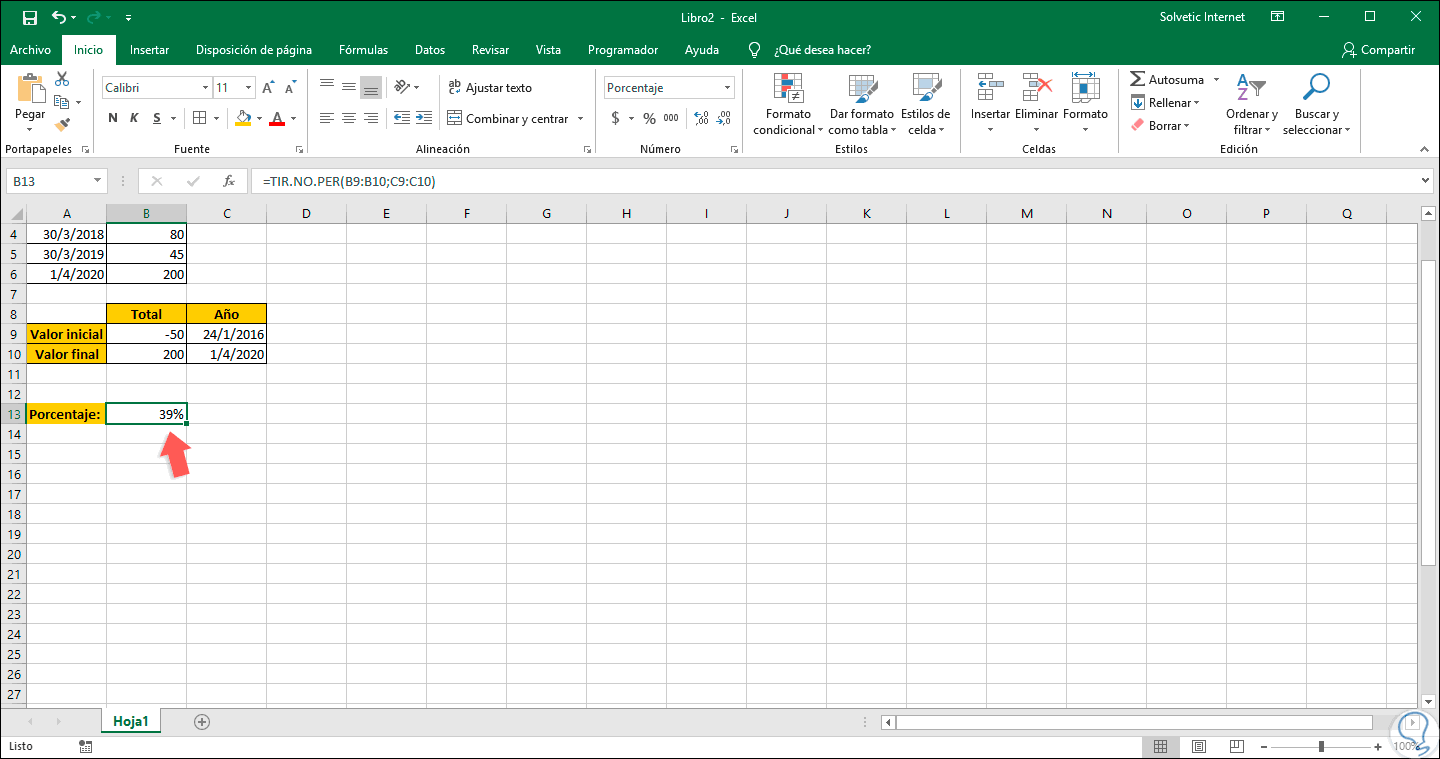
Task: Click the Insert function fx icon
Action: tap(229, 181)
